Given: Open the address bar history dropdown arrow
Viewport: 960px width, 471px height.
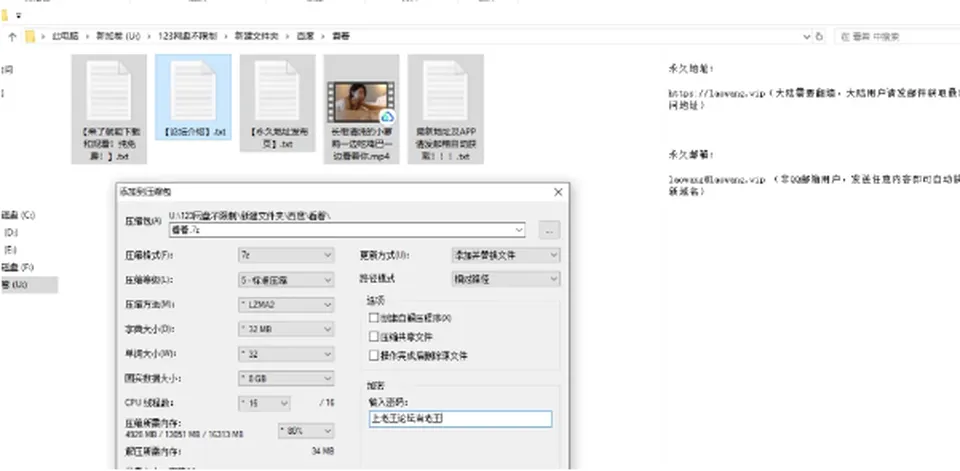Looking at the screenshot, I should coord(806,37).
